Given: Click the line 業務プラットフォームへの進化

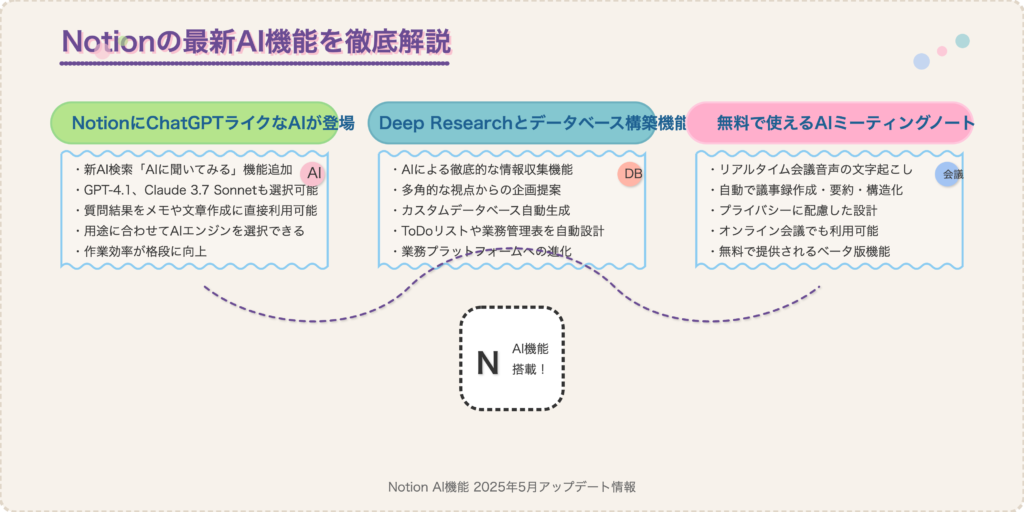Looking at the screenshot, I should coord(482,251).
